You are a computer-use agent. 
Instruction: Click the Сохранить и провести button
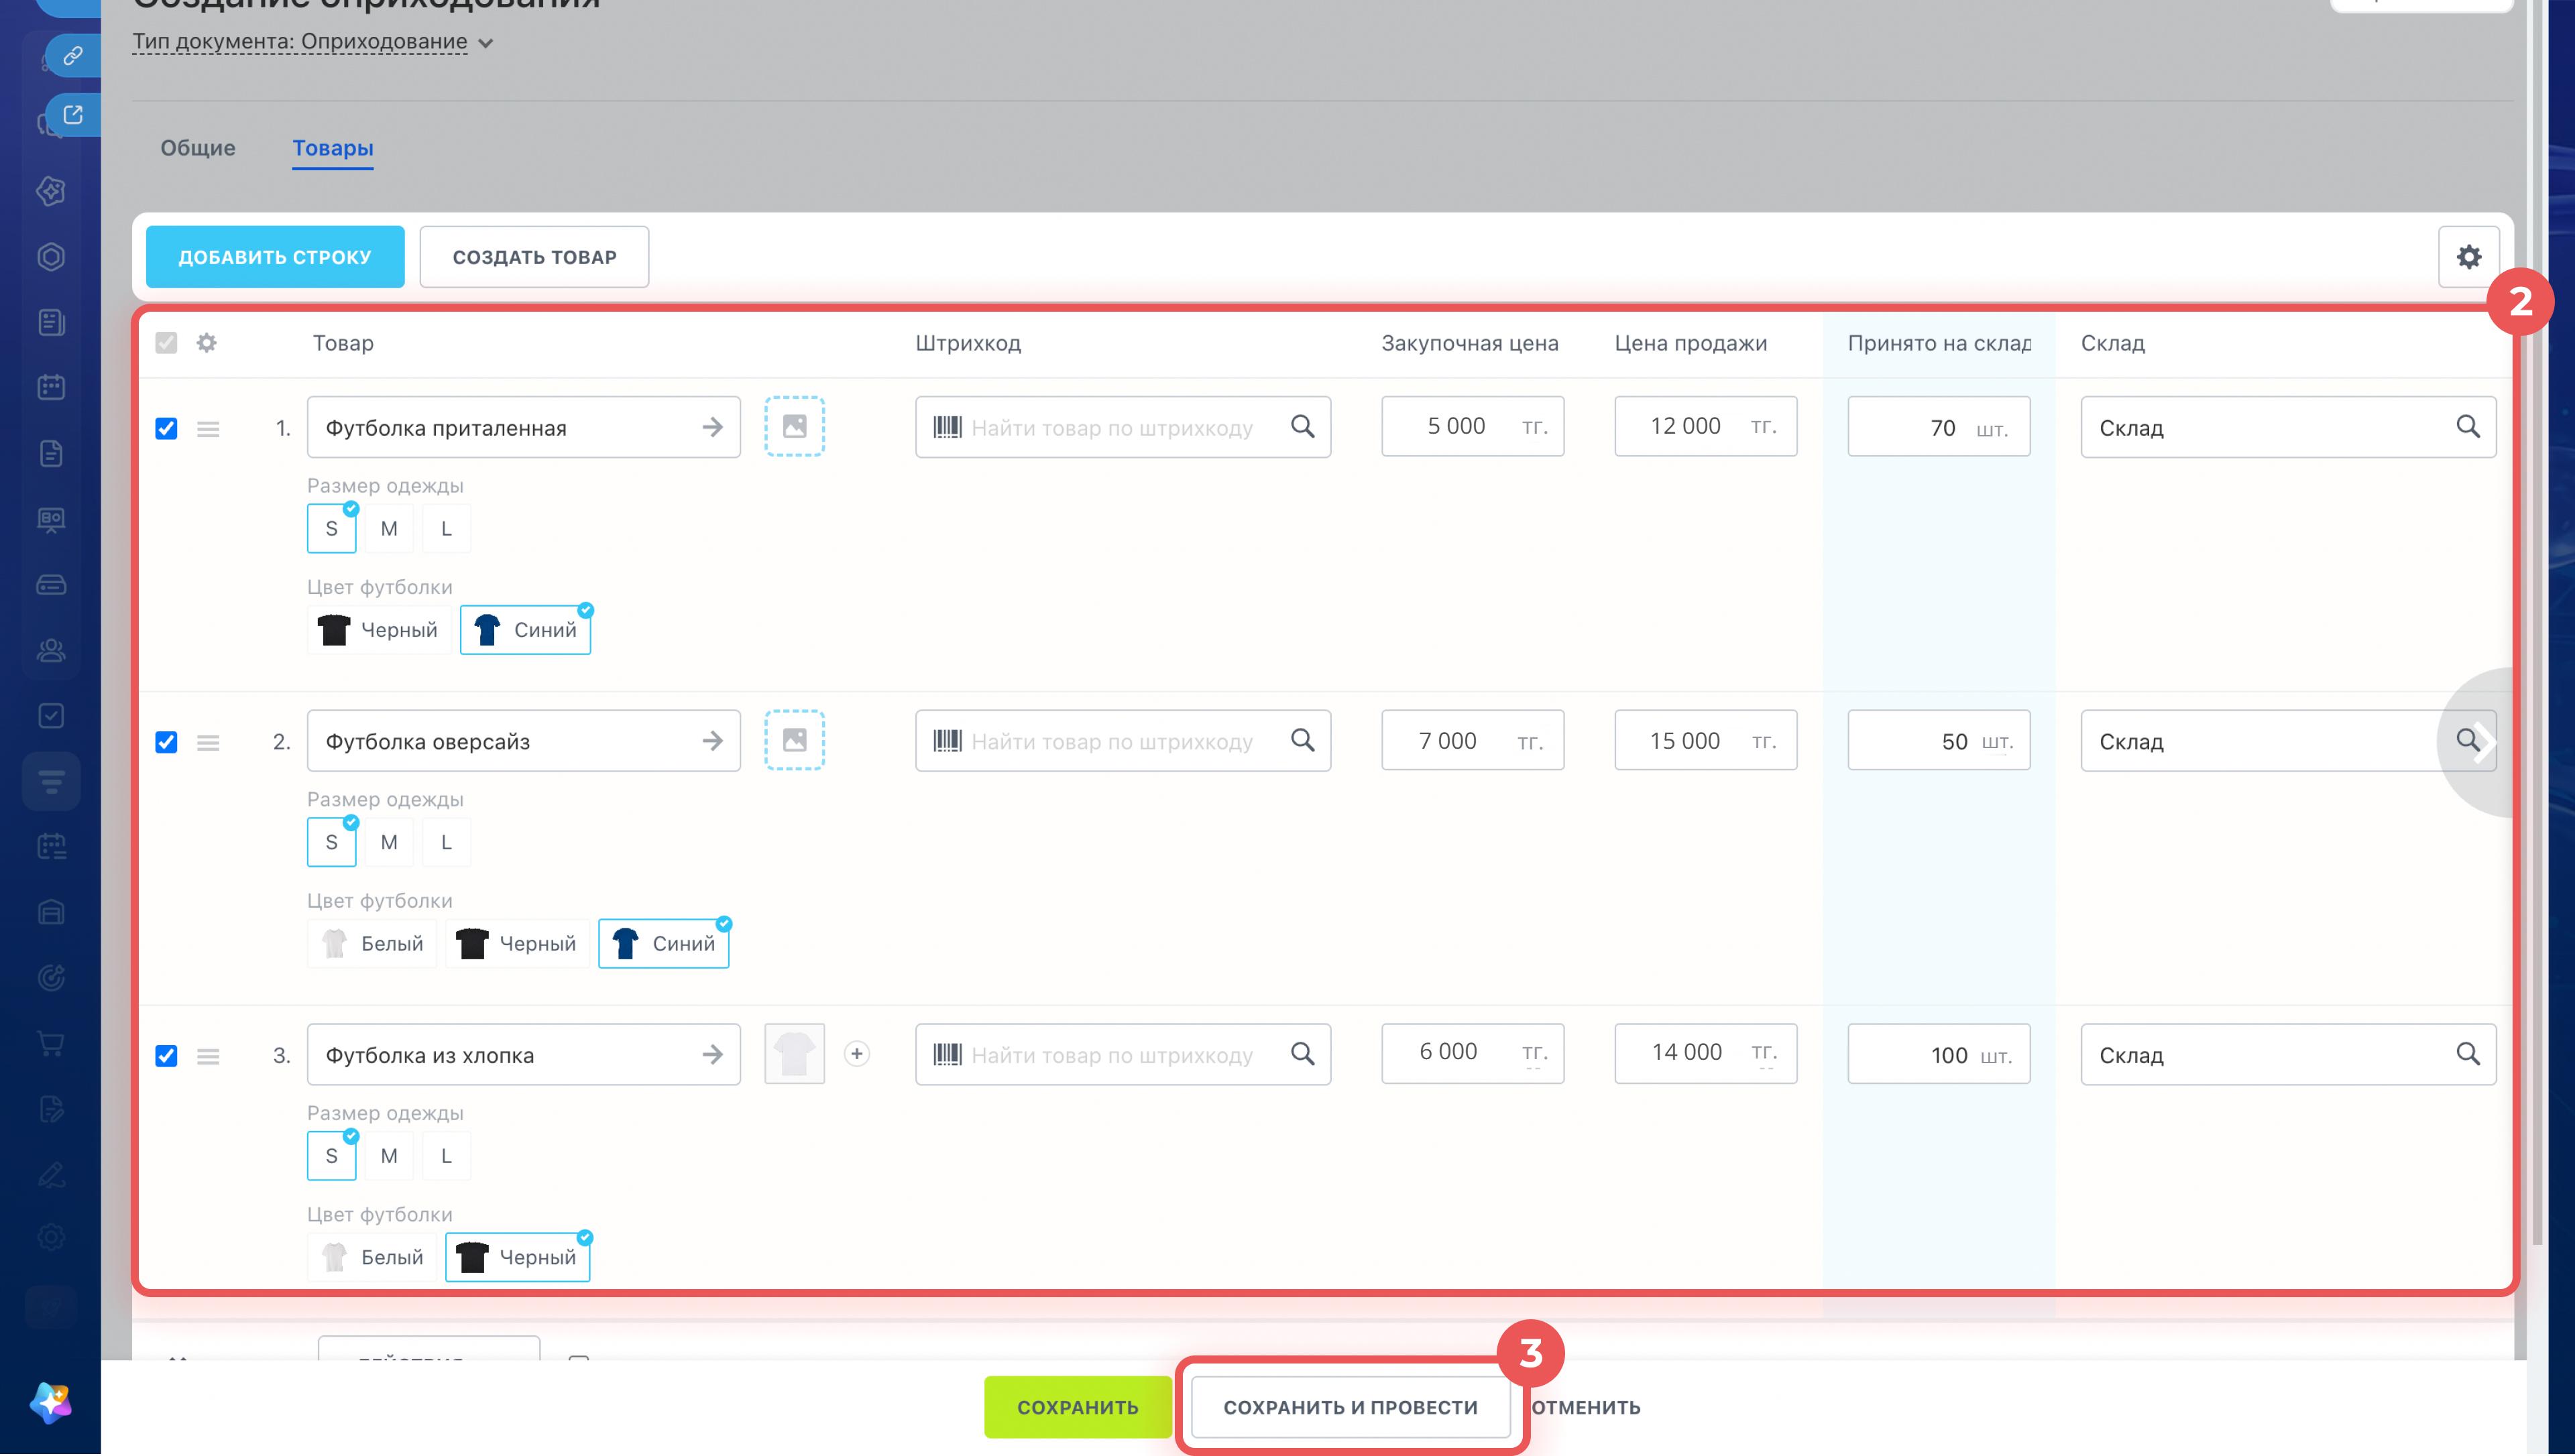[x=1350, y=1407]
